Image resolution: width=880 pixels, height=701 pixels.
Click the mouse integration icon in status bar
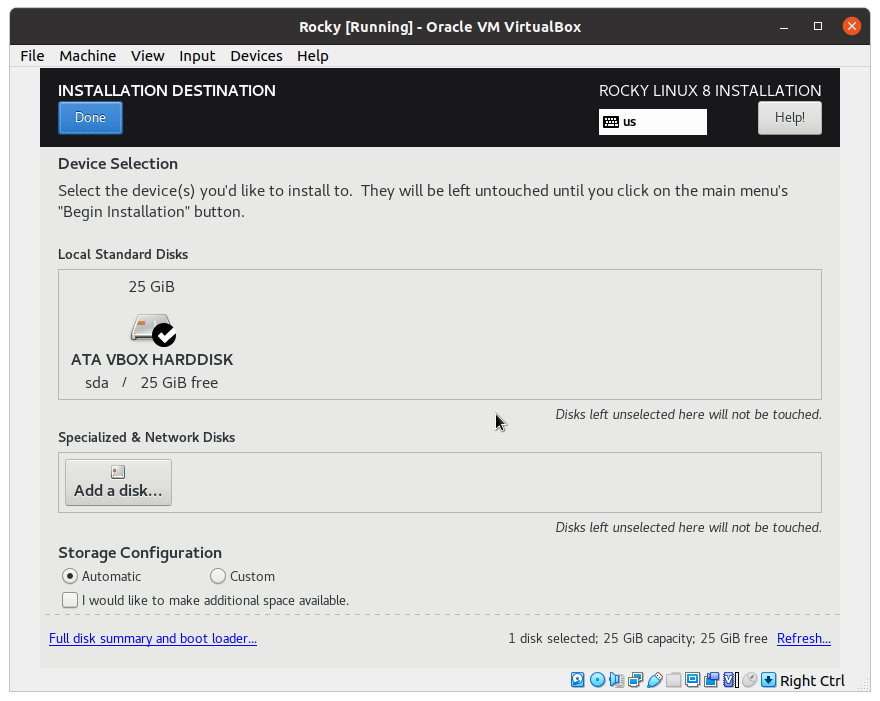click(750, 680)
